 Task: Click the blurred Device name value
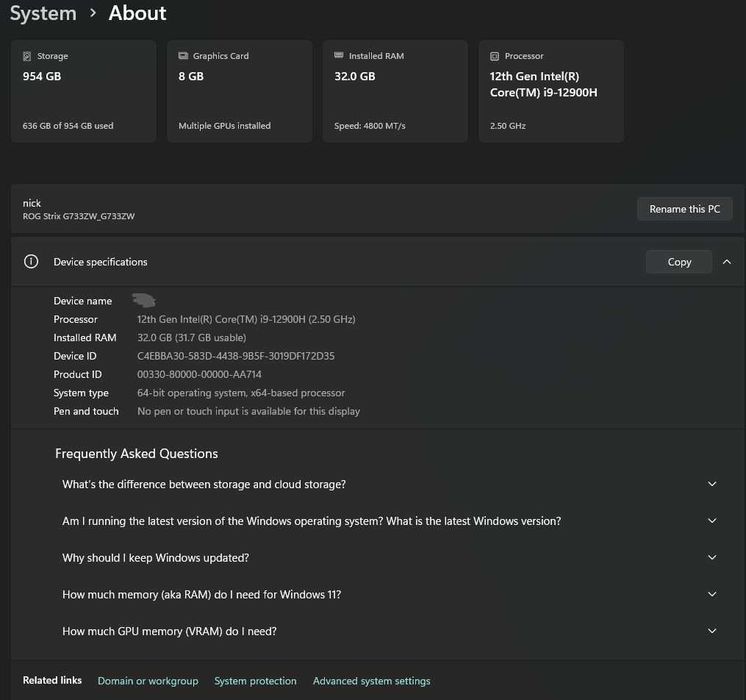coord(144,300)
